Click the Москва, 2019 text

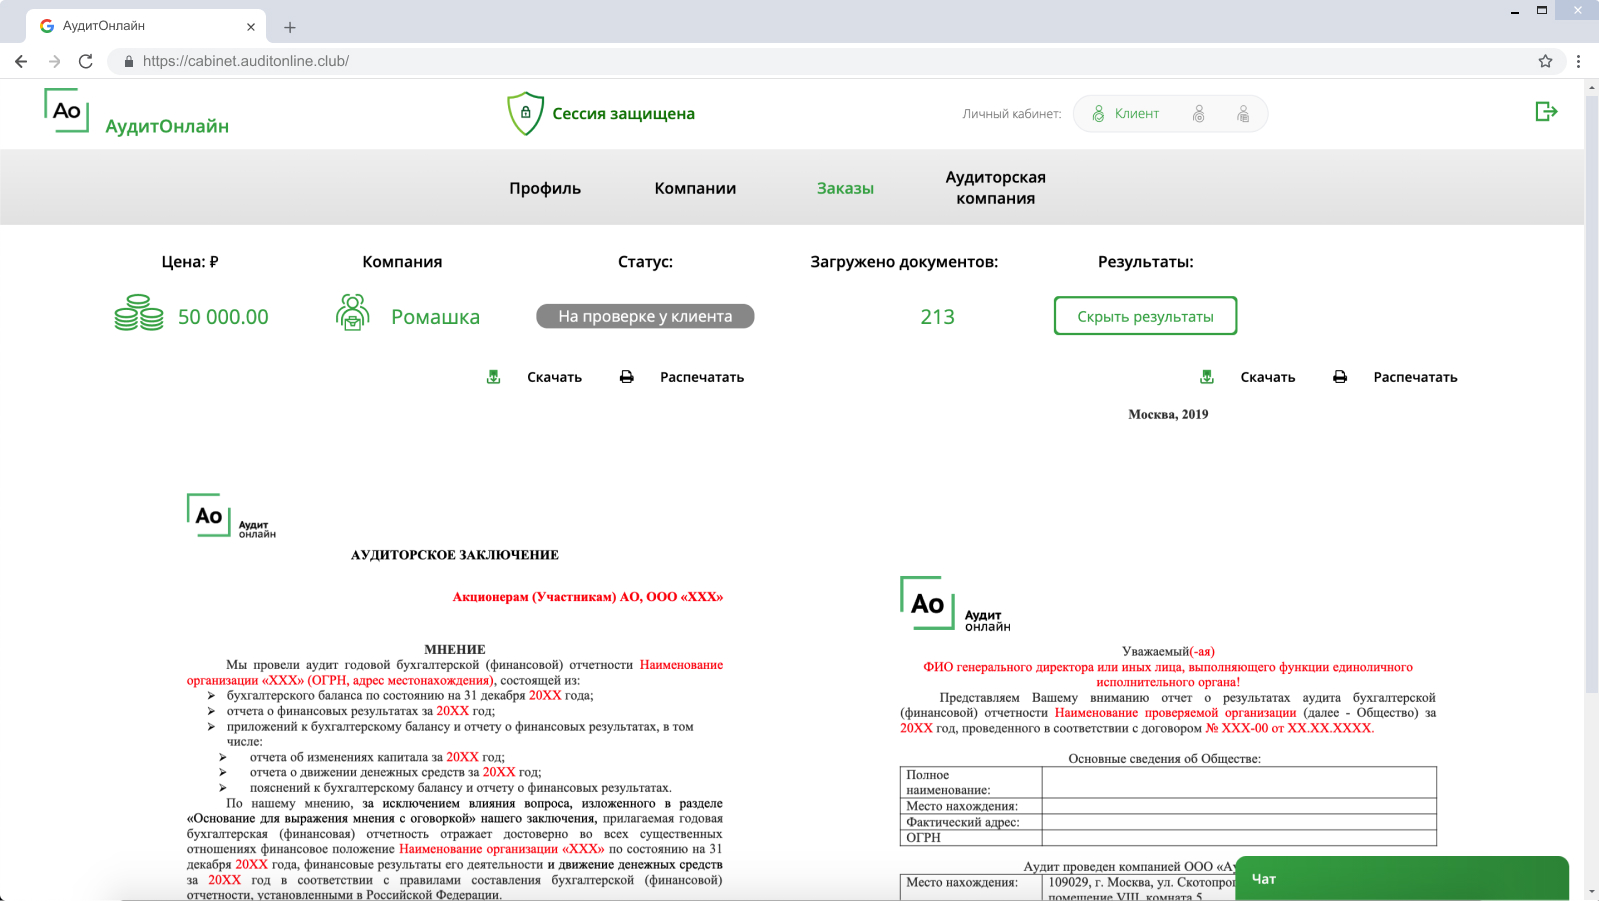coord(1168,414)
